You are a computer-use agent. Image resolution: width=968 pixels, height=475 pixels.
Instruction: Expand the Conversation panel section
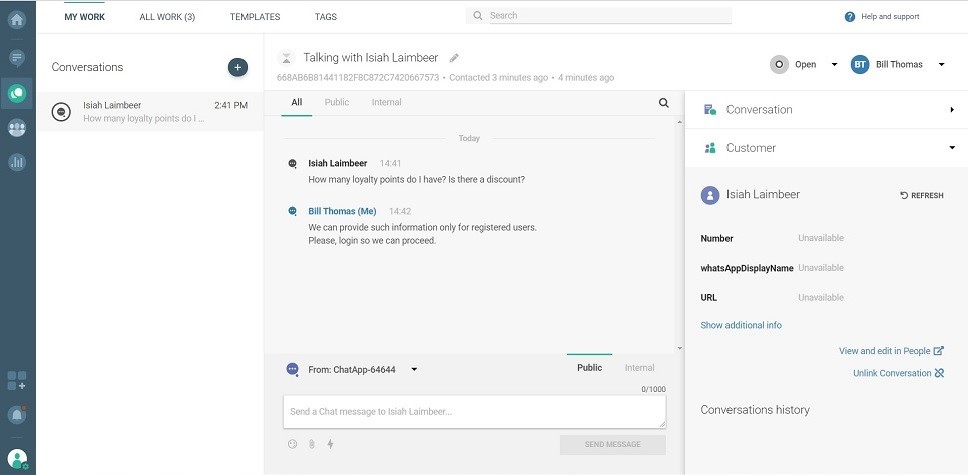(952, 110)
